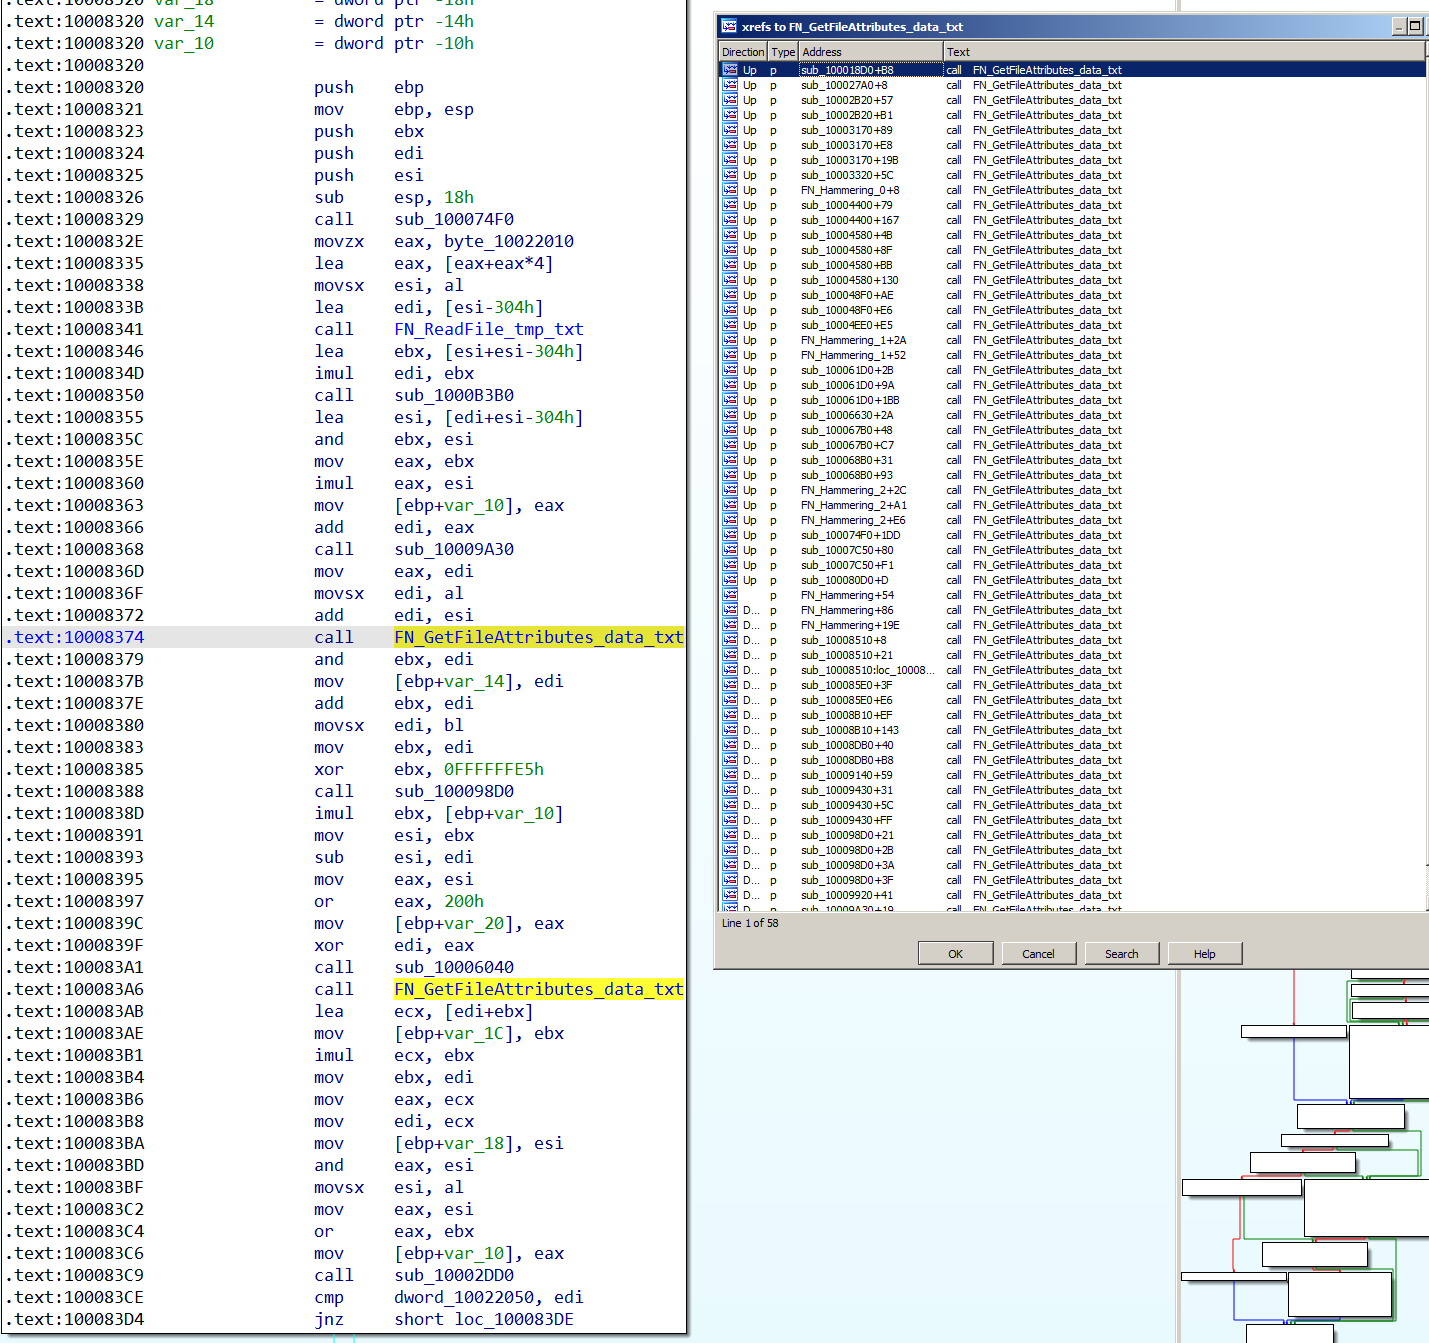This screenshot has height=1343, width=1429.
Task: Sort xrefs by the Address column
Action: (871, 51)
